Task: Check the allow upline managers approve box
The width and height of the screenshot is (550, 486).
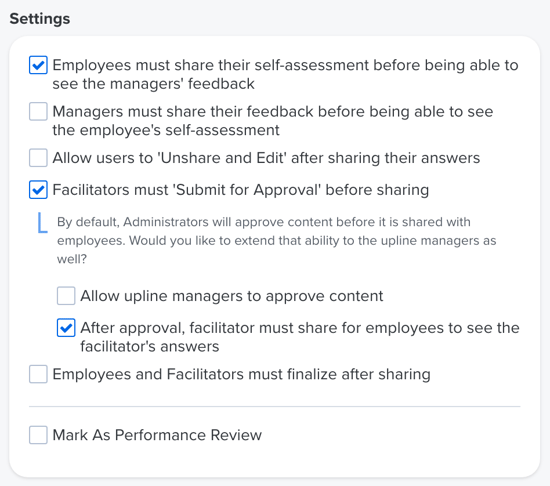Action: pos(66,296)
